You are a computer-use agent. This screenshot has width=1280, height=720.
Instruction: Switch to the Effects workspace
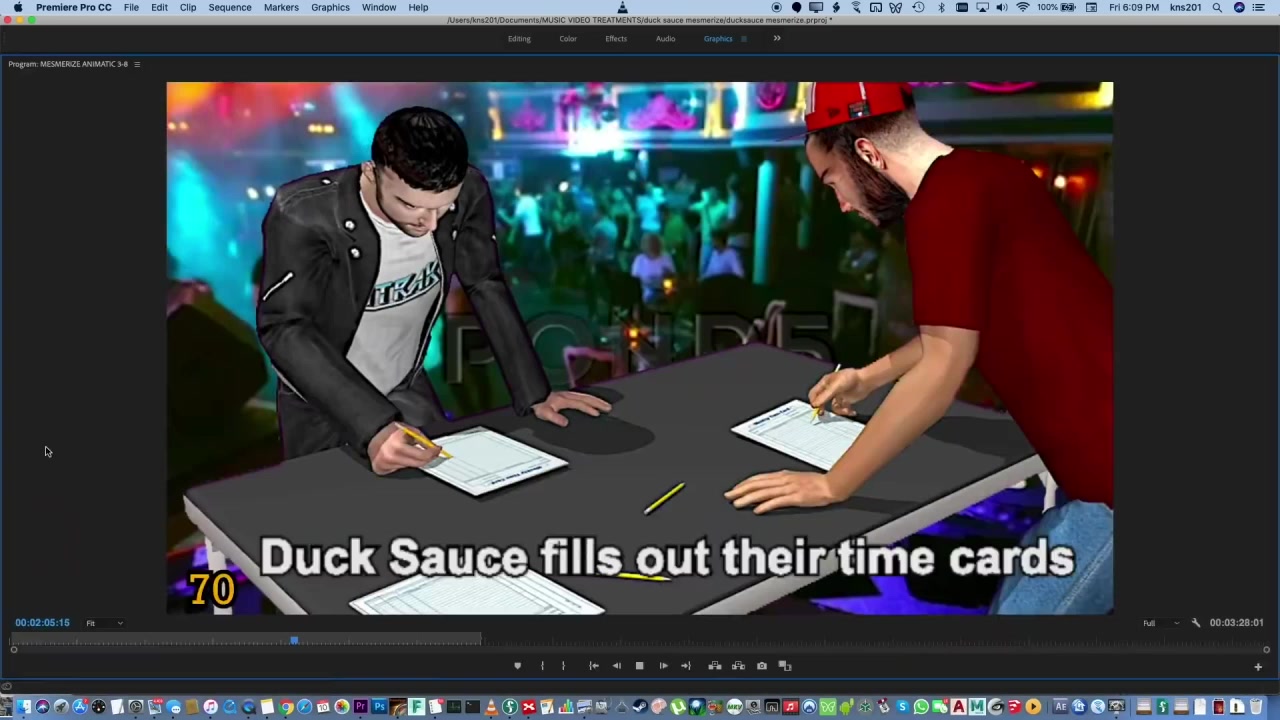(x=616, y=39)
